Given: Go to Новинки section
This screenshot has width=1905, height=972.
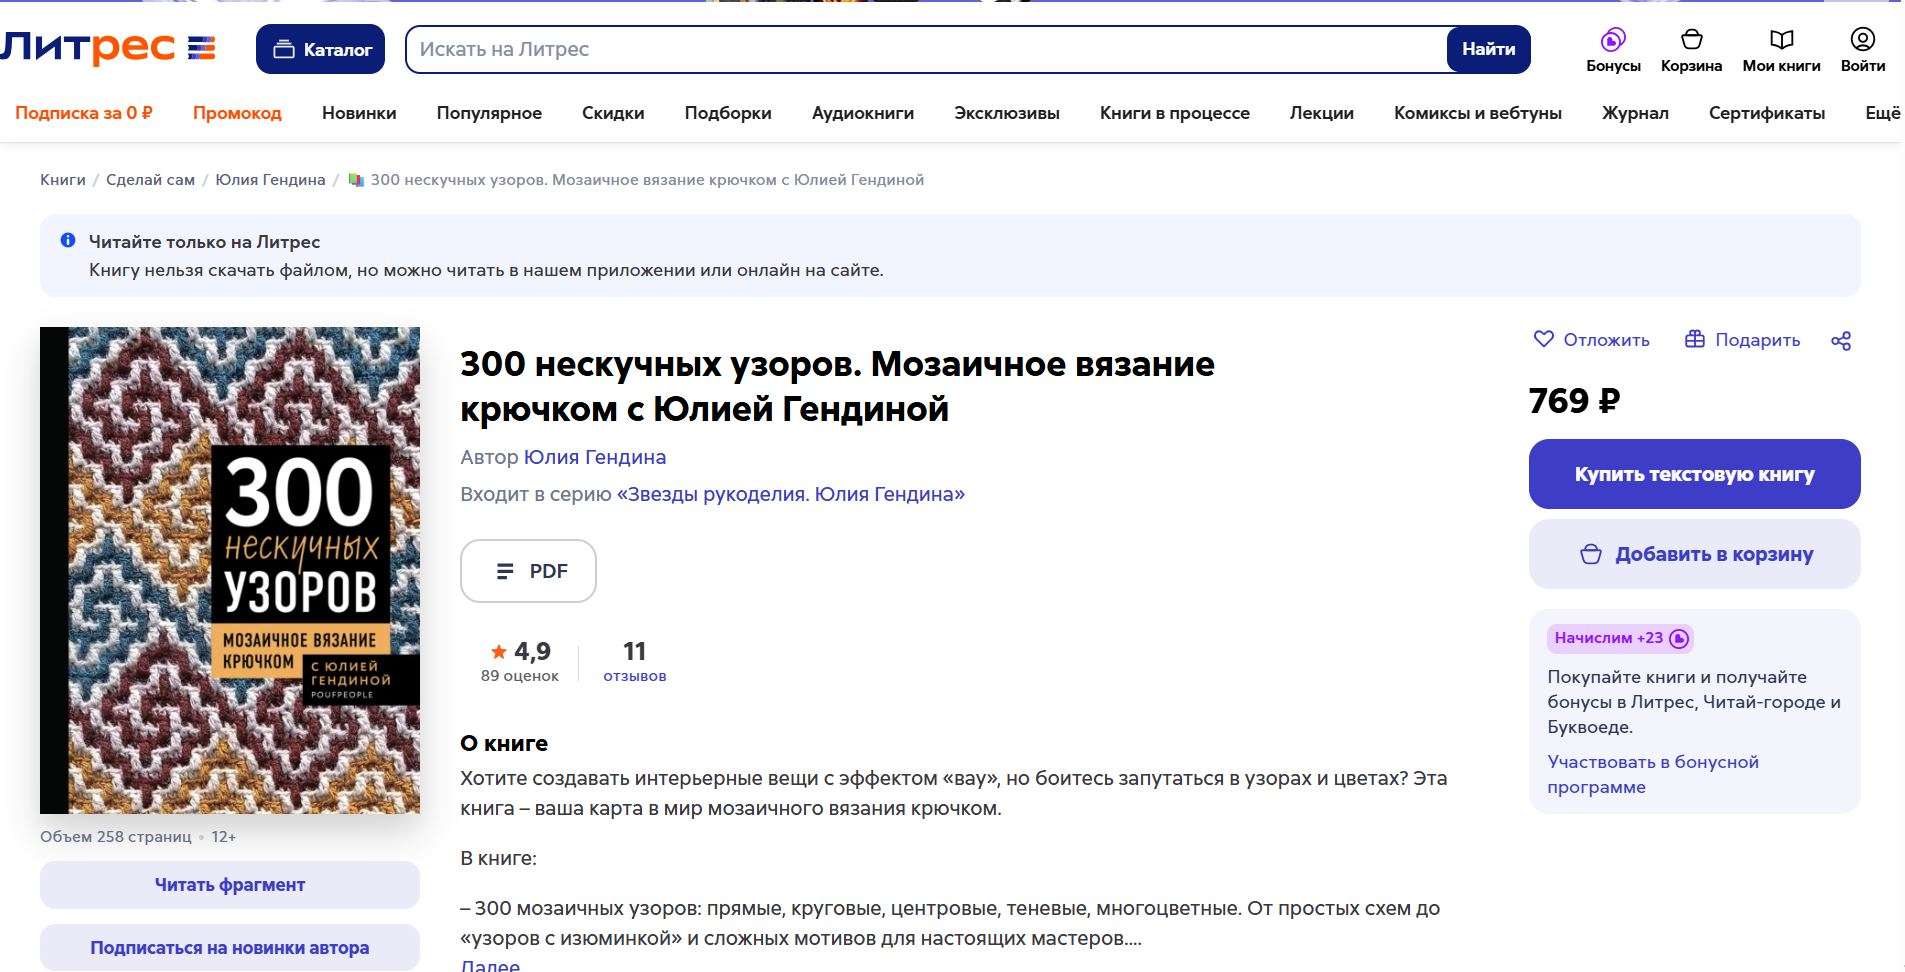Looking at the screenshot, I should (x=359, y=113).
